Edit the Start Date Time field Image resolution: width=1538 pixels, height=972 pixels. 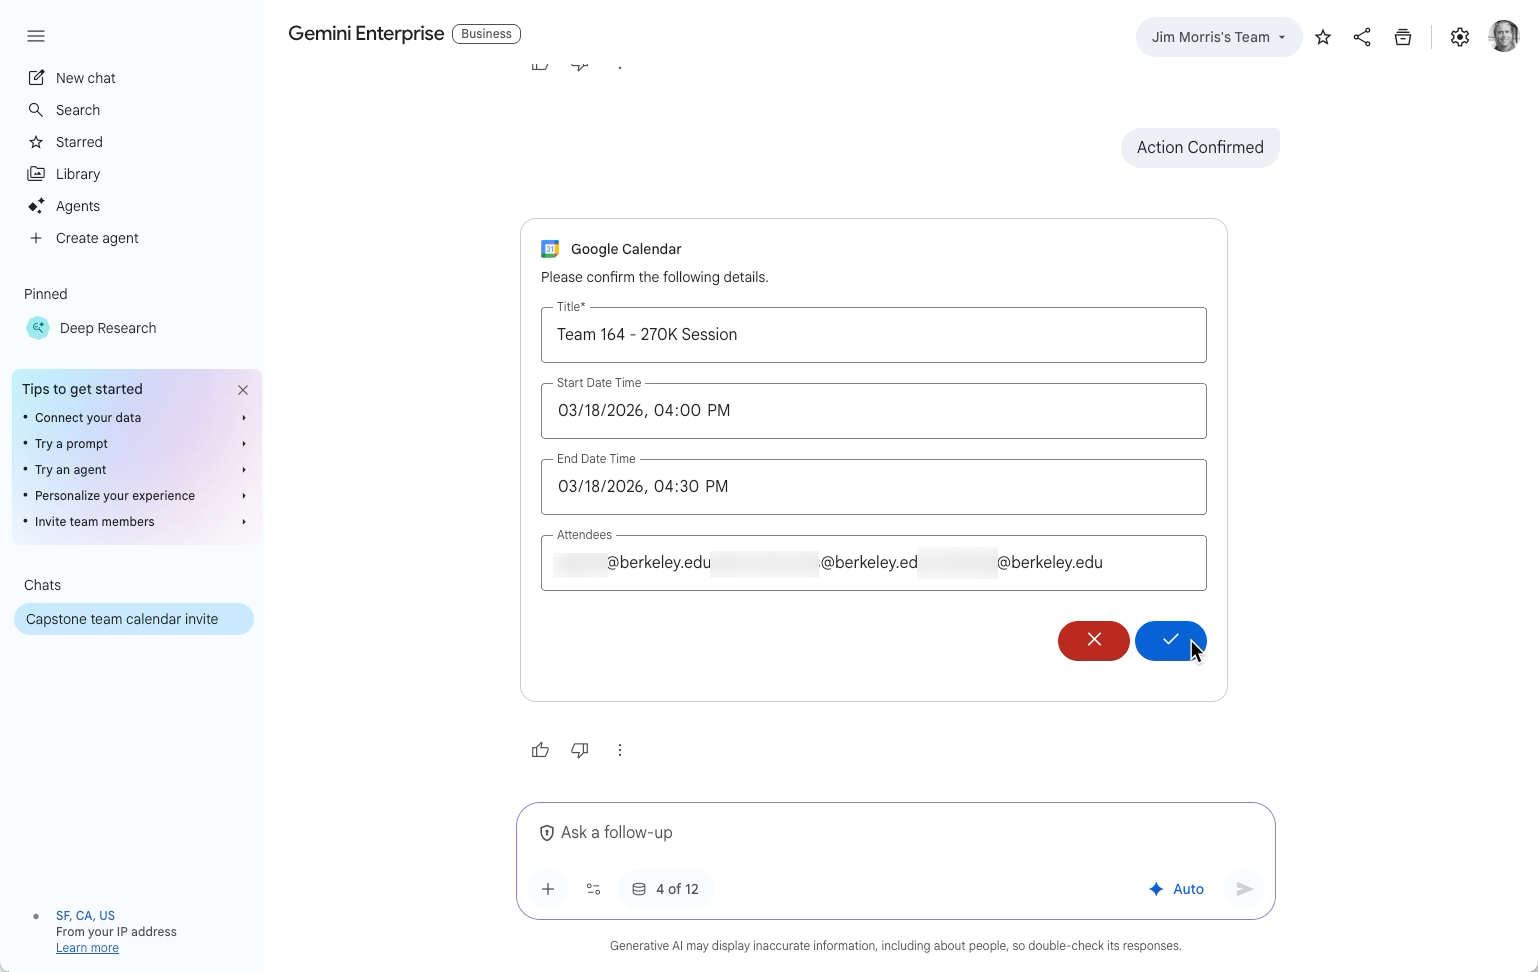873,411
